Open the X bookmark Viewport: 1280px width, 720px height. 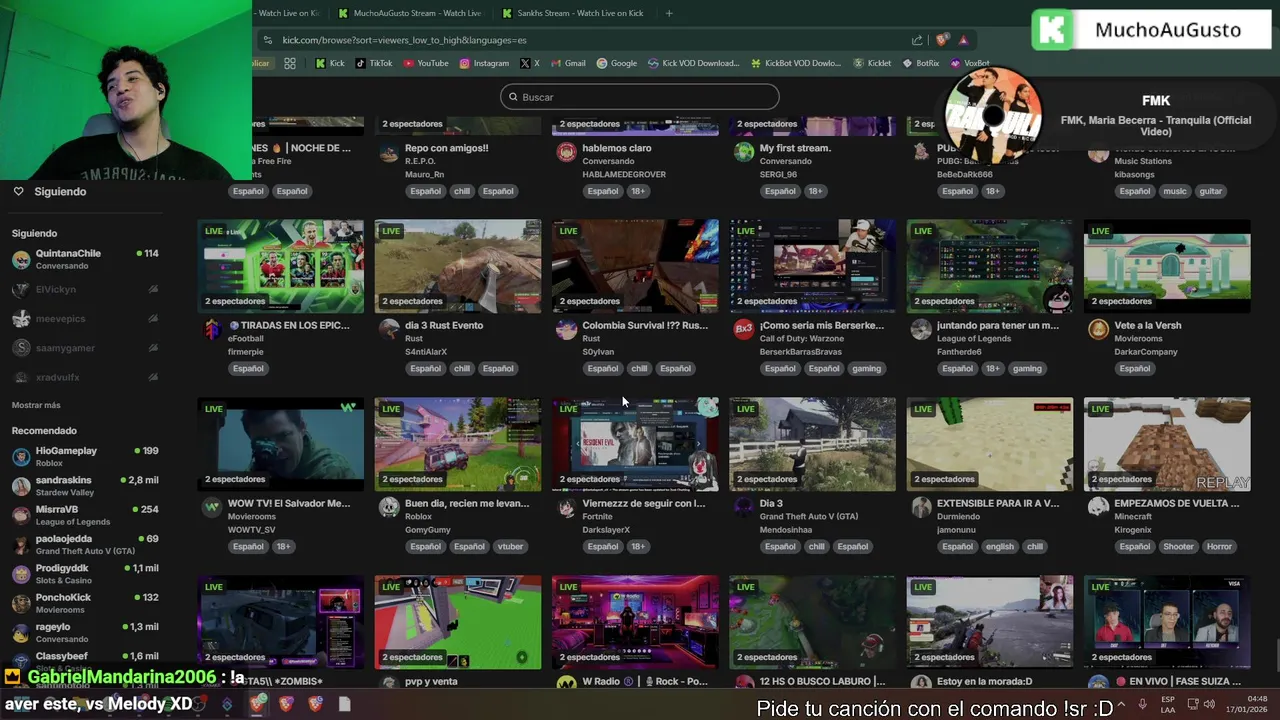530,63
